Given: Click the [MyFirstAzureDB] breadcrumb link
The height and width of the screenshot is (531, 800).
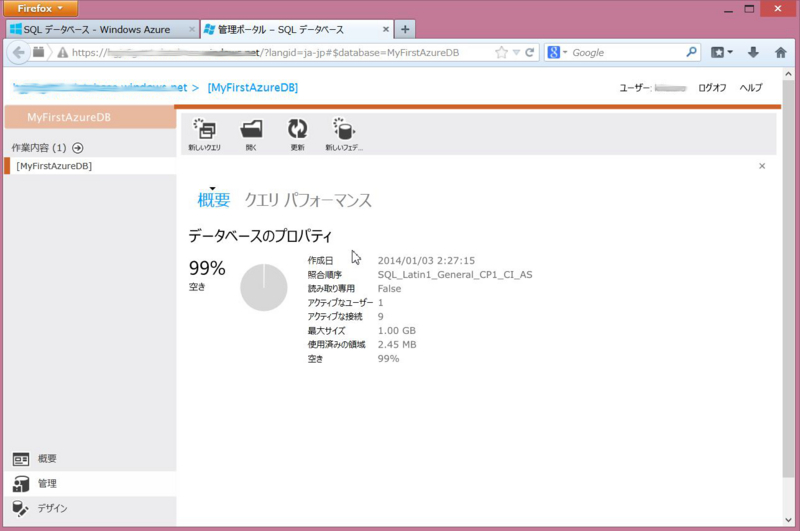Looking at the screenshot, I should tap(253, 88).
